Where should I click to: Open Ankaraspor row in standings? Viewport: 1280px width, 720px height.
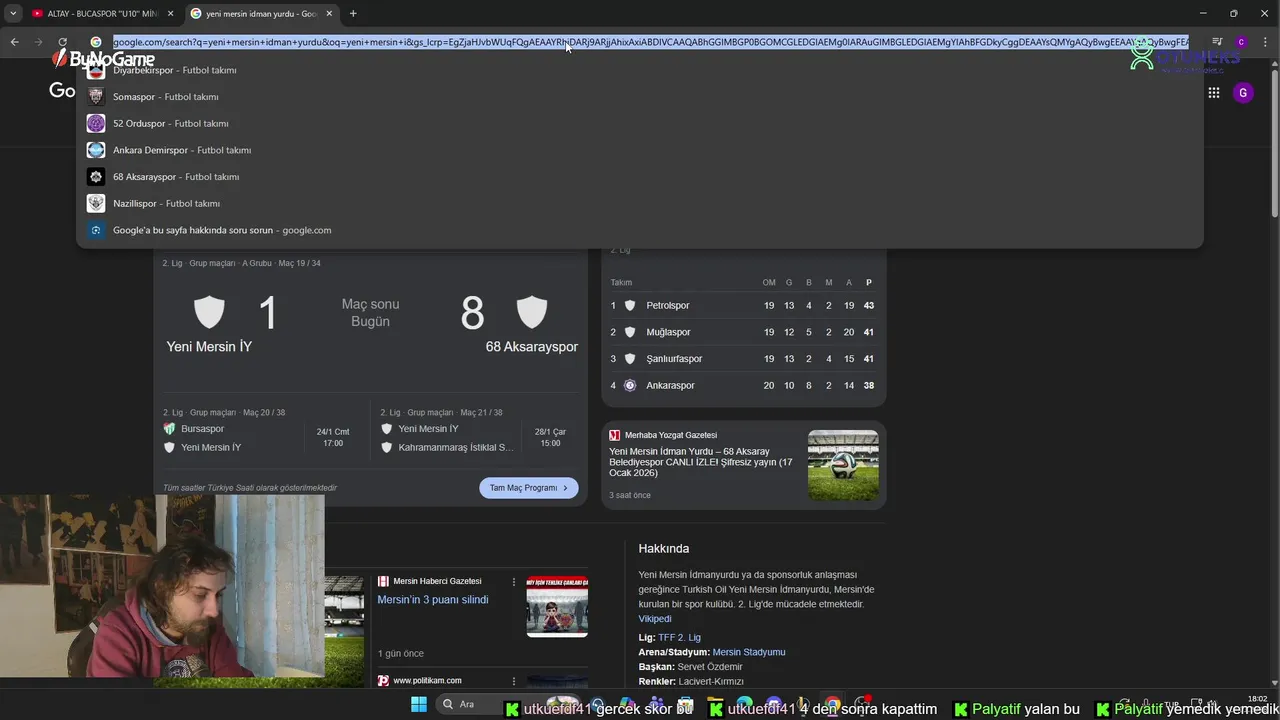point(743,385)
